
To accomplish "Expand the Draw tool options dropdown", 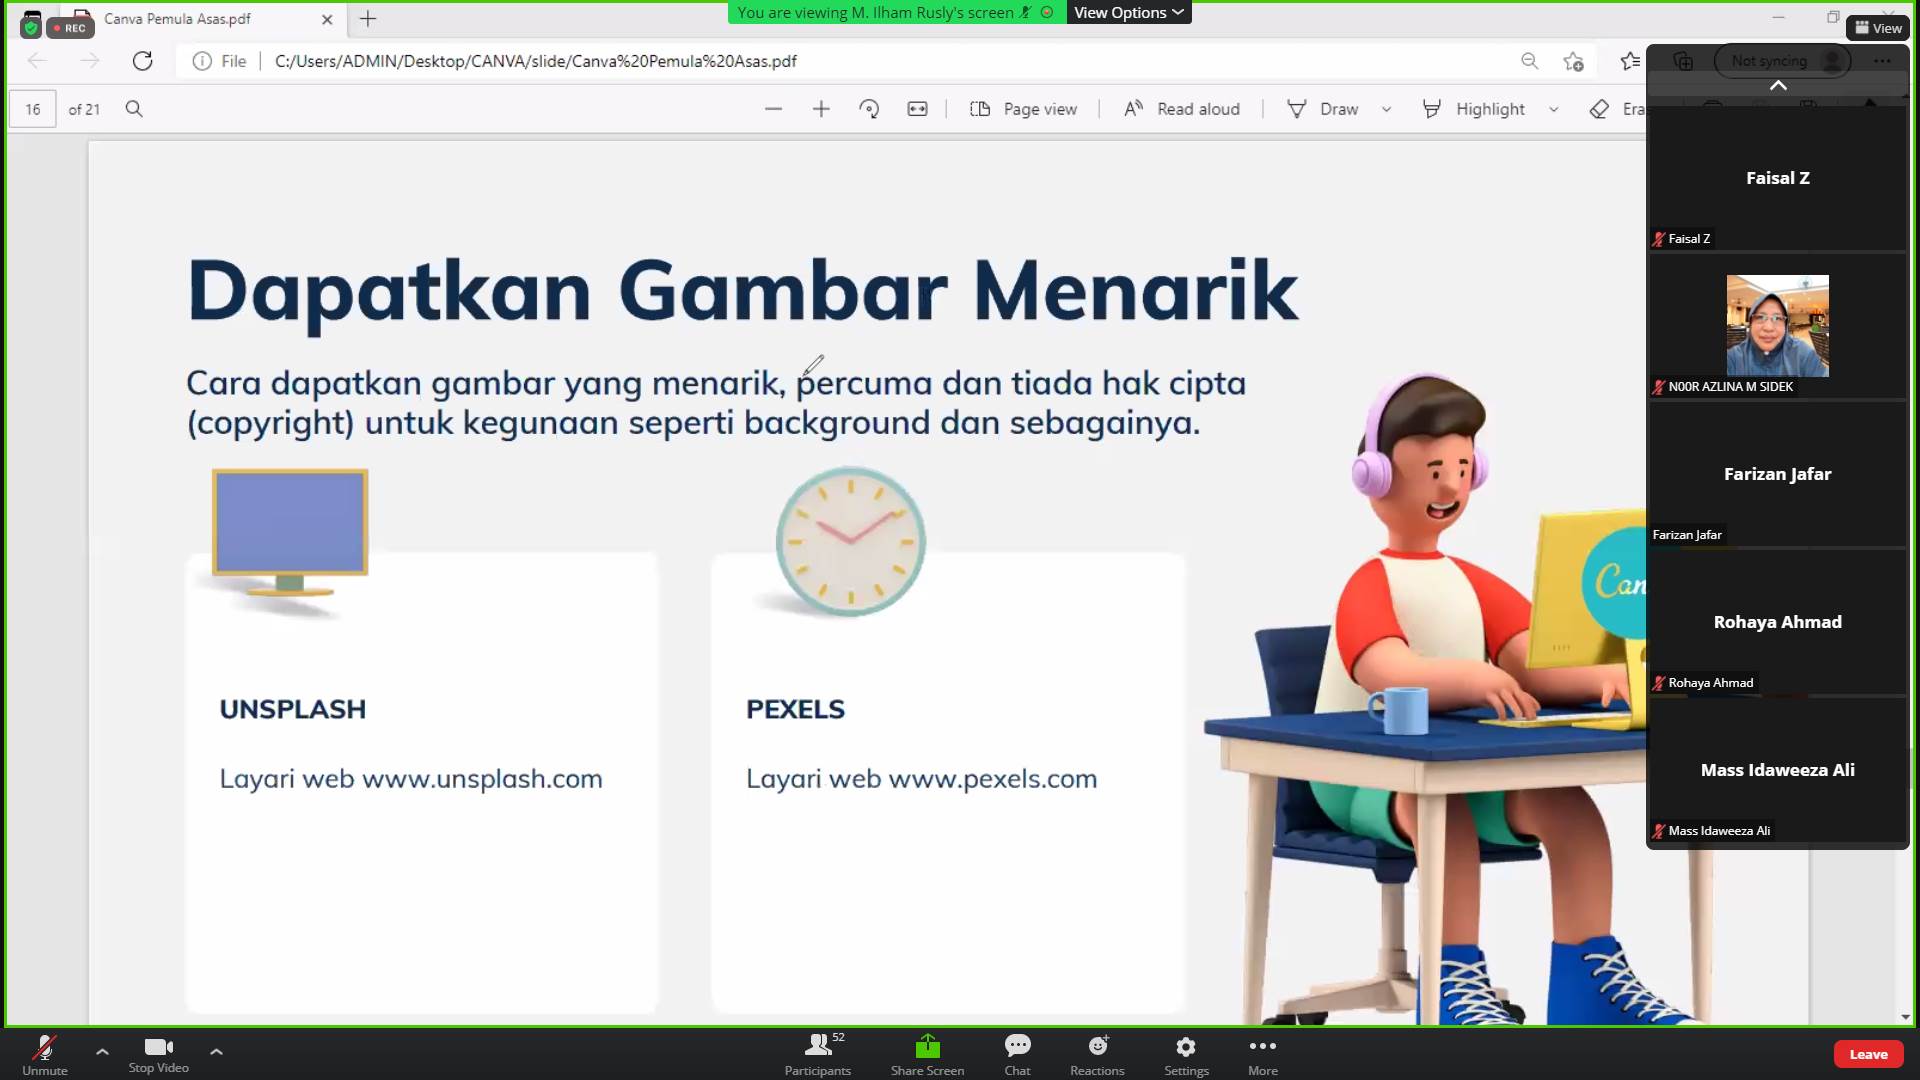I will pos(1387,109).
